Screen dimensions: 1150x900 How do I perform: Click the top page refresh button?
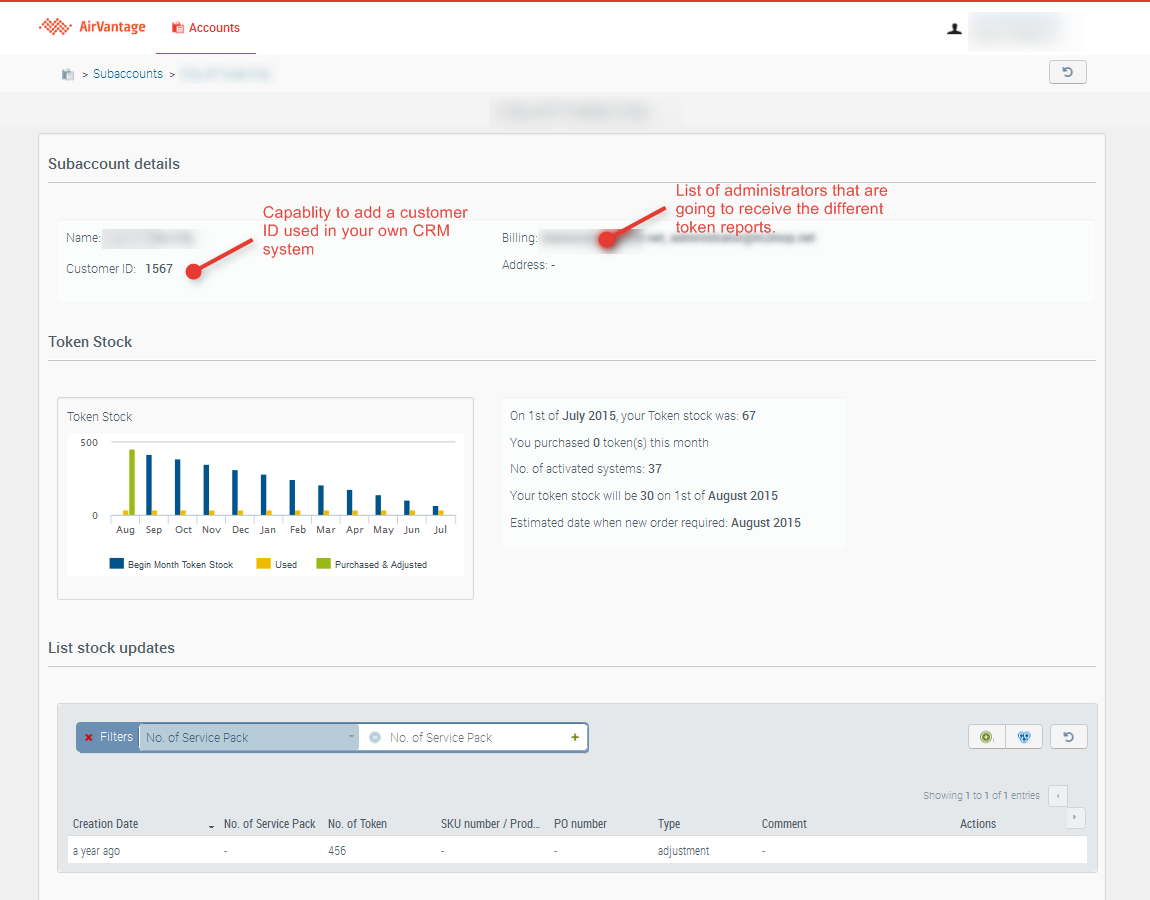click(1067, 72)
